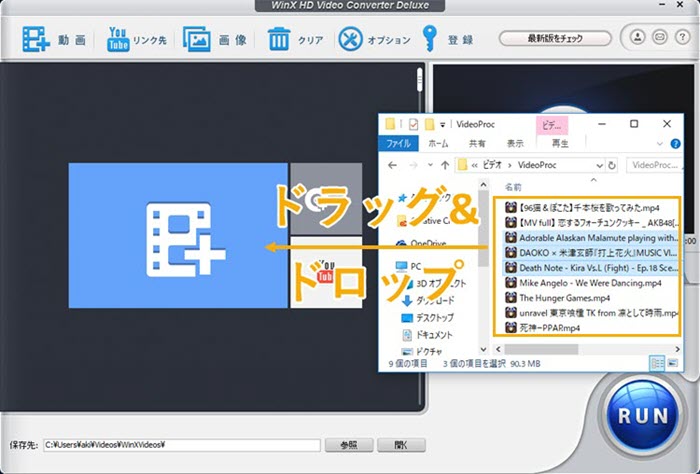Click PC in navigation pane

pos(409,266)
